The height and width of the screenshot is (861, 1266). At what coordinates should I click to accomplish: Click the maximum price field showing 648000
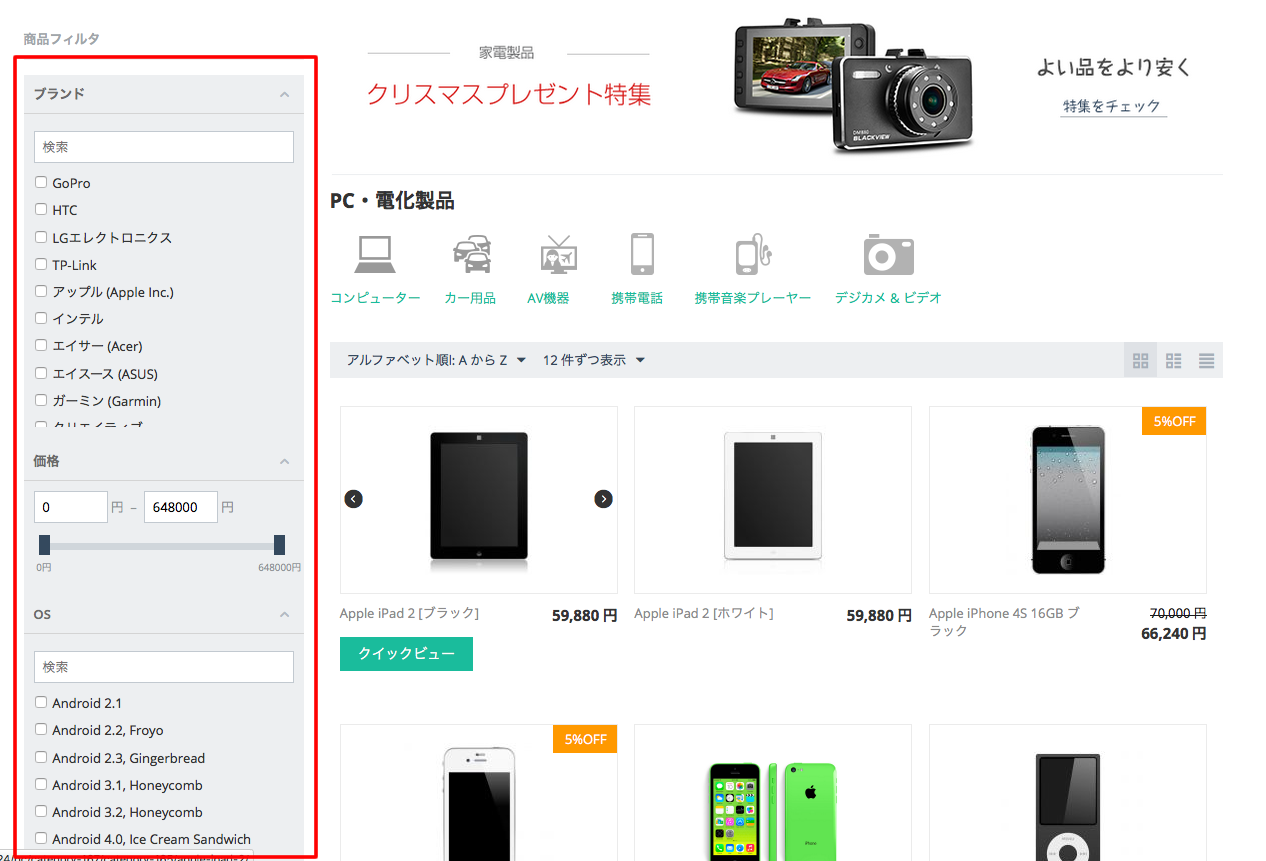tap(181, 507)
